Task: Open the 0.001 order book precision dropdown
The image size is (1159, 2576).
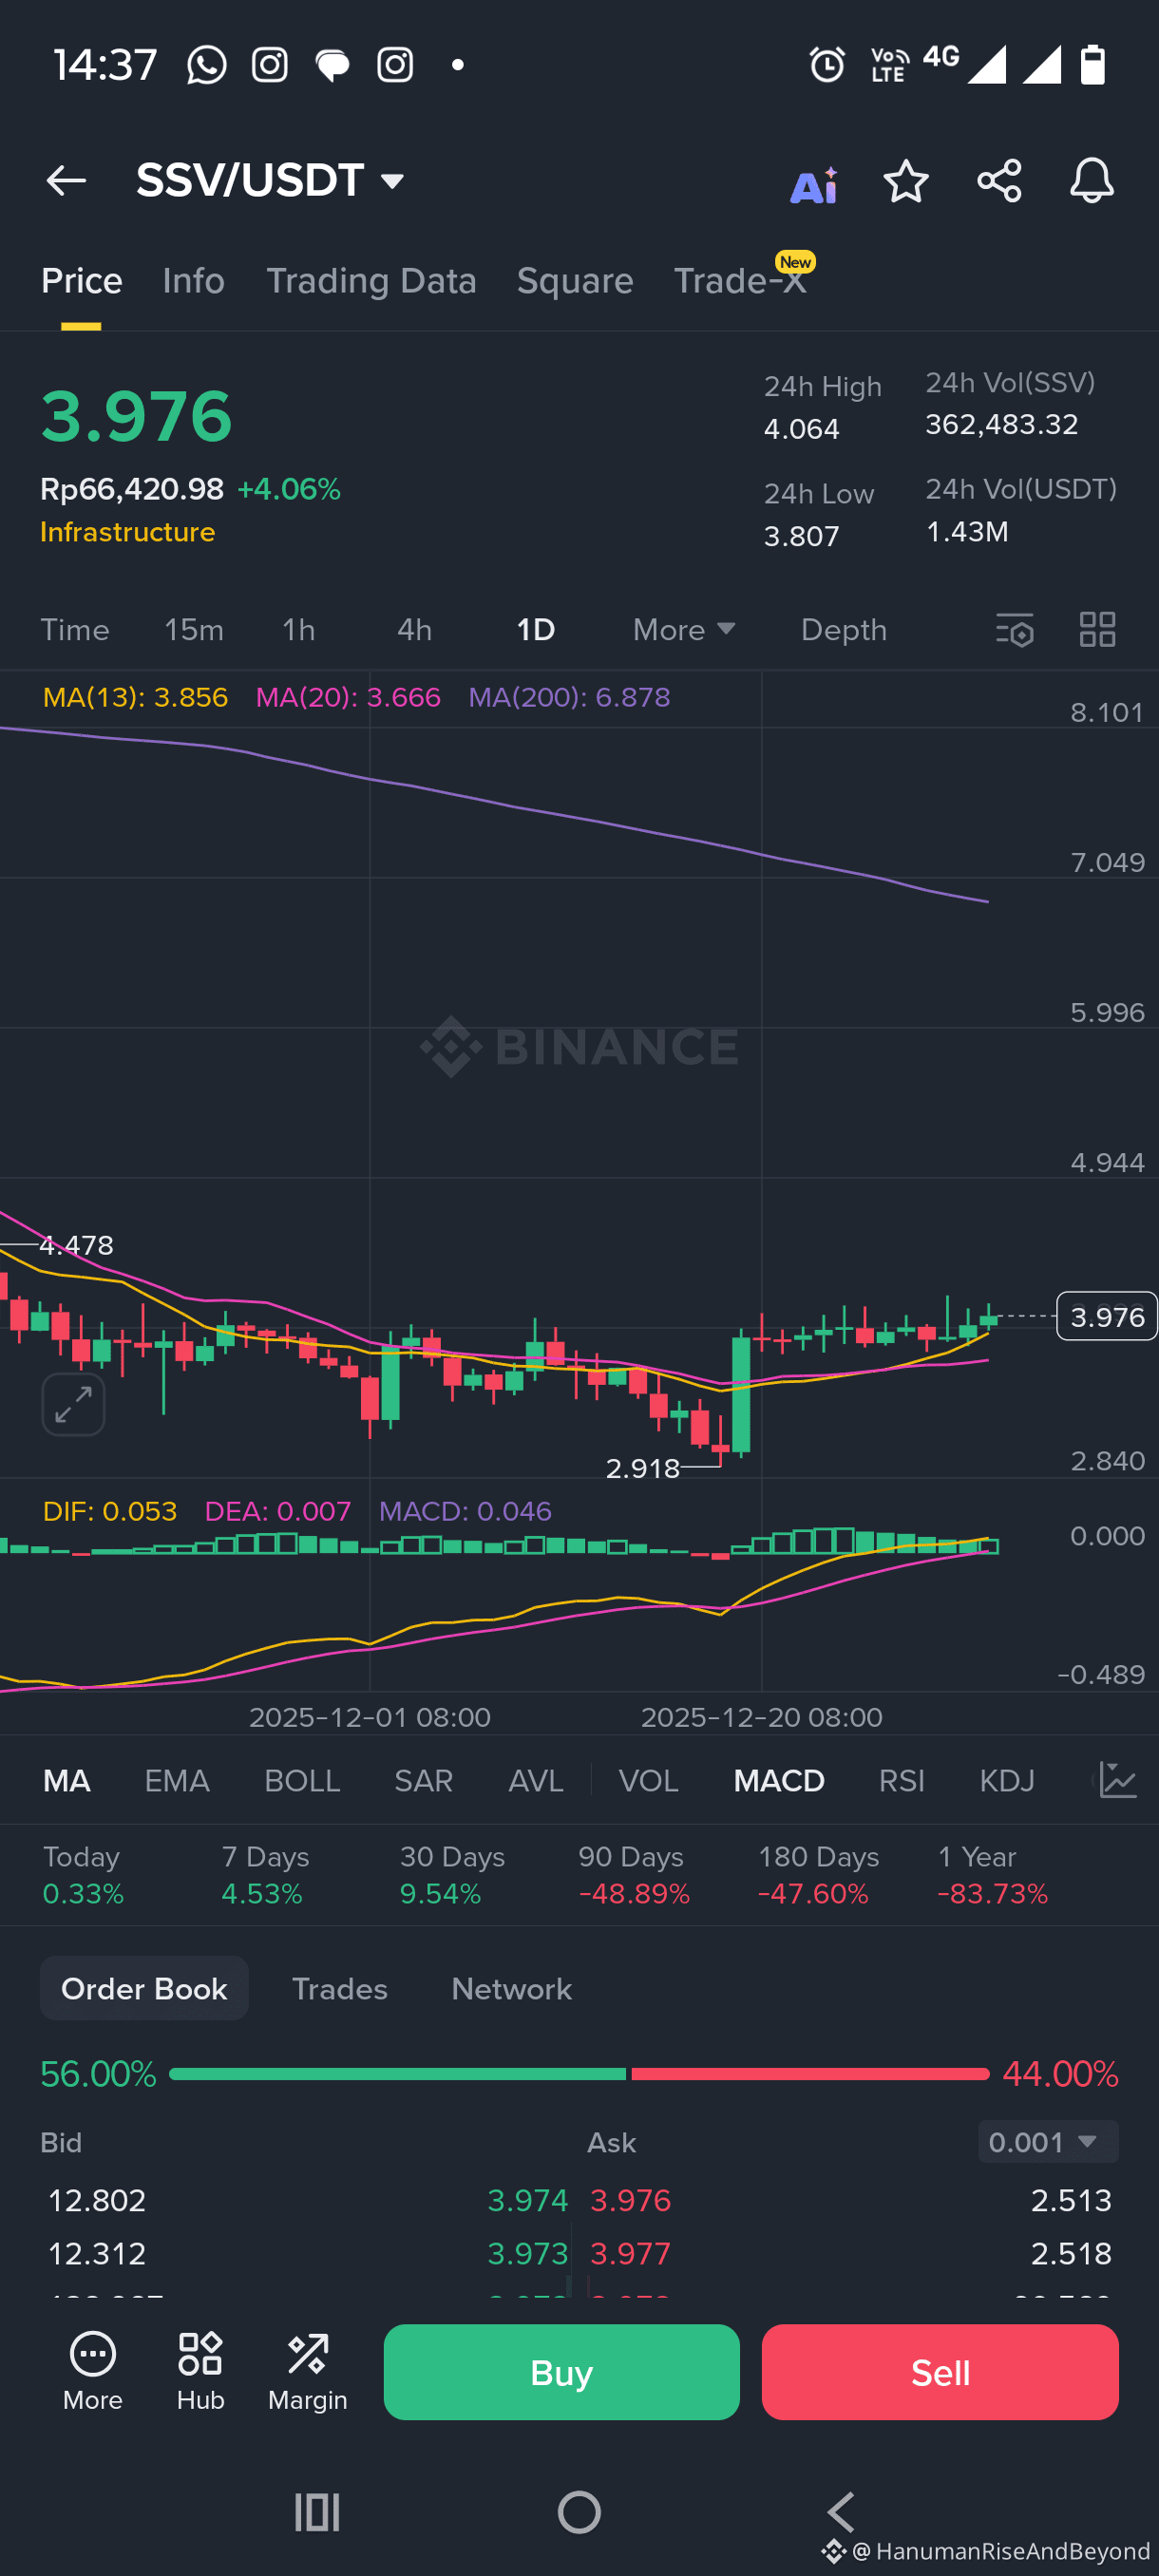Action: pyautogui.click(x=1048, y=2142)
